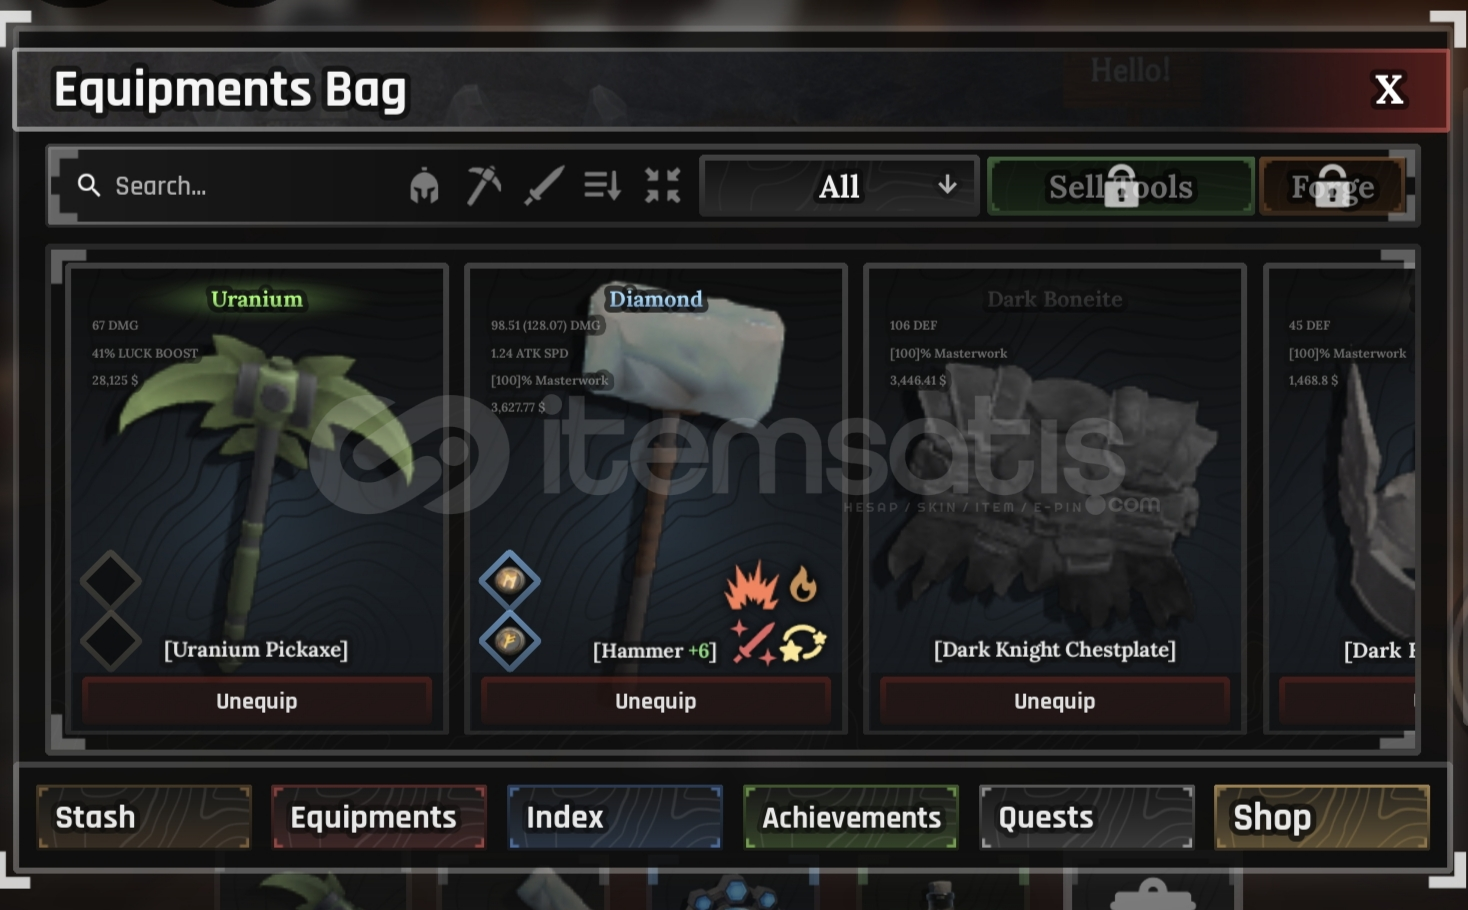Unequip the Uranium Pickaxe
This screenshot has height=910, width=1468.
tap(257, 701)
